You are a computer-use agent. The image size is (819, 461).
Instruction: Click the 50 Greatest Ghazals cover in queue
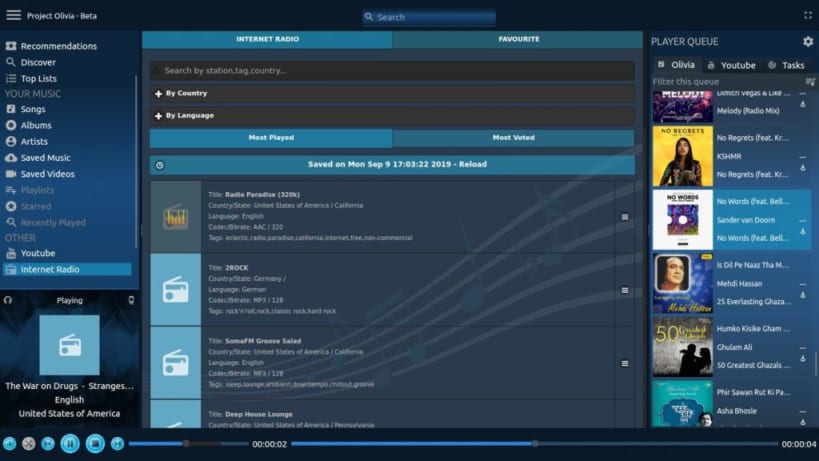pyautogui.click(x=683, y=347)
